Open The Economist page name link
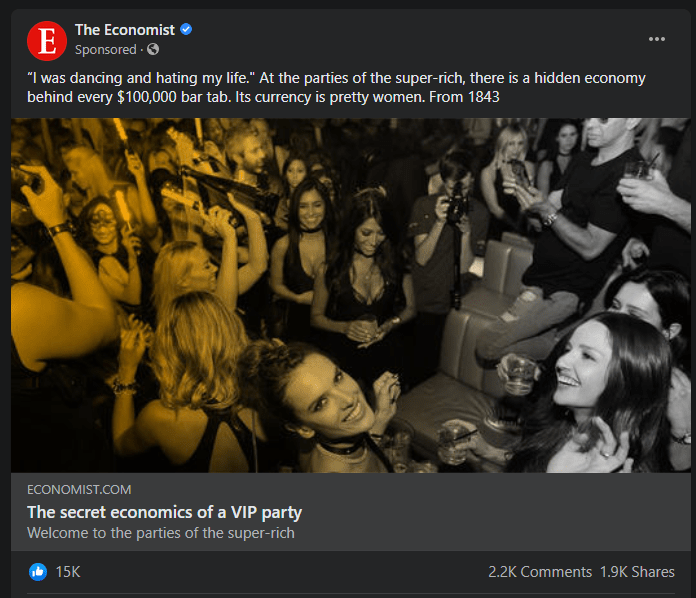Viewport: 696px width, 598px height. pyautogui.click(x=125, y=30)
